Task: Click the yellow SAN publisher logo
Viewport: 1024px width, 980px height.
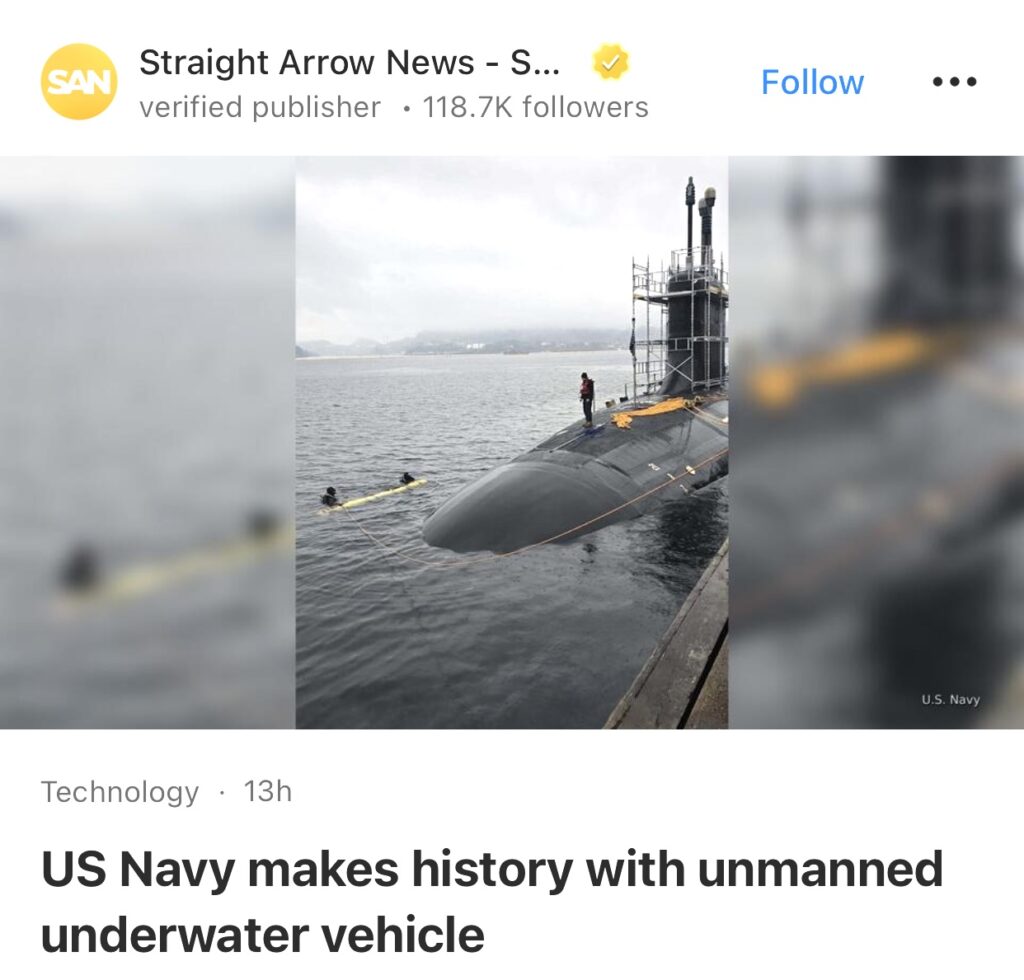Action: click(x=79, y=82)
